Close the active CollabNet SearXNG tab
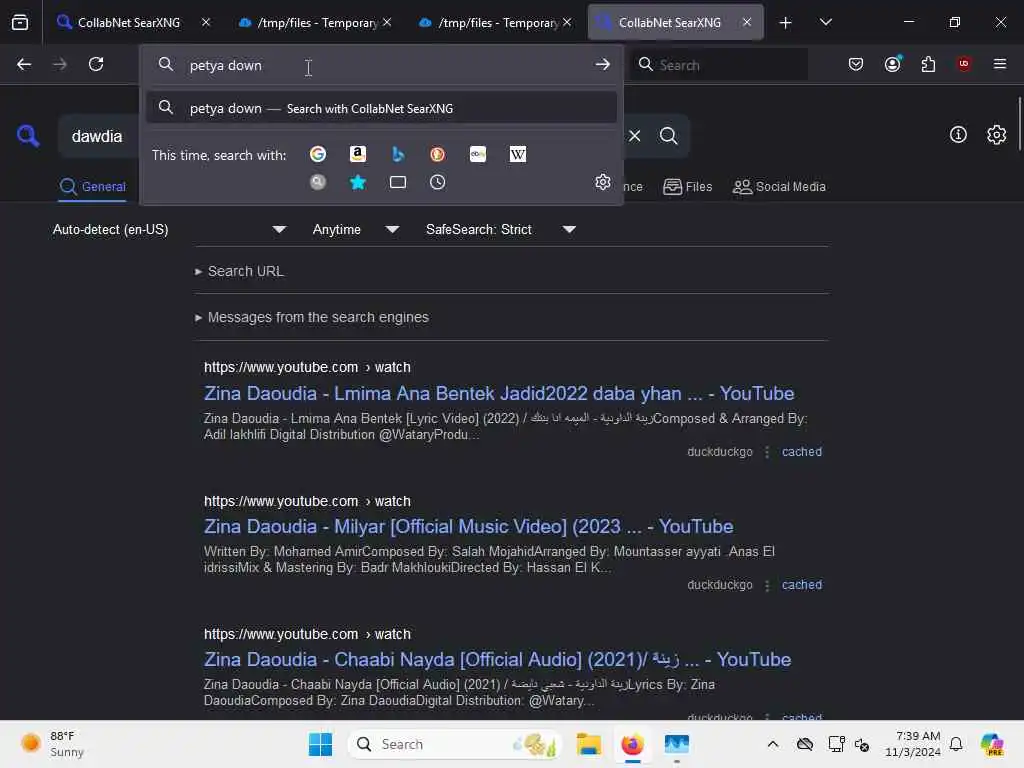 tap(746, 22)
